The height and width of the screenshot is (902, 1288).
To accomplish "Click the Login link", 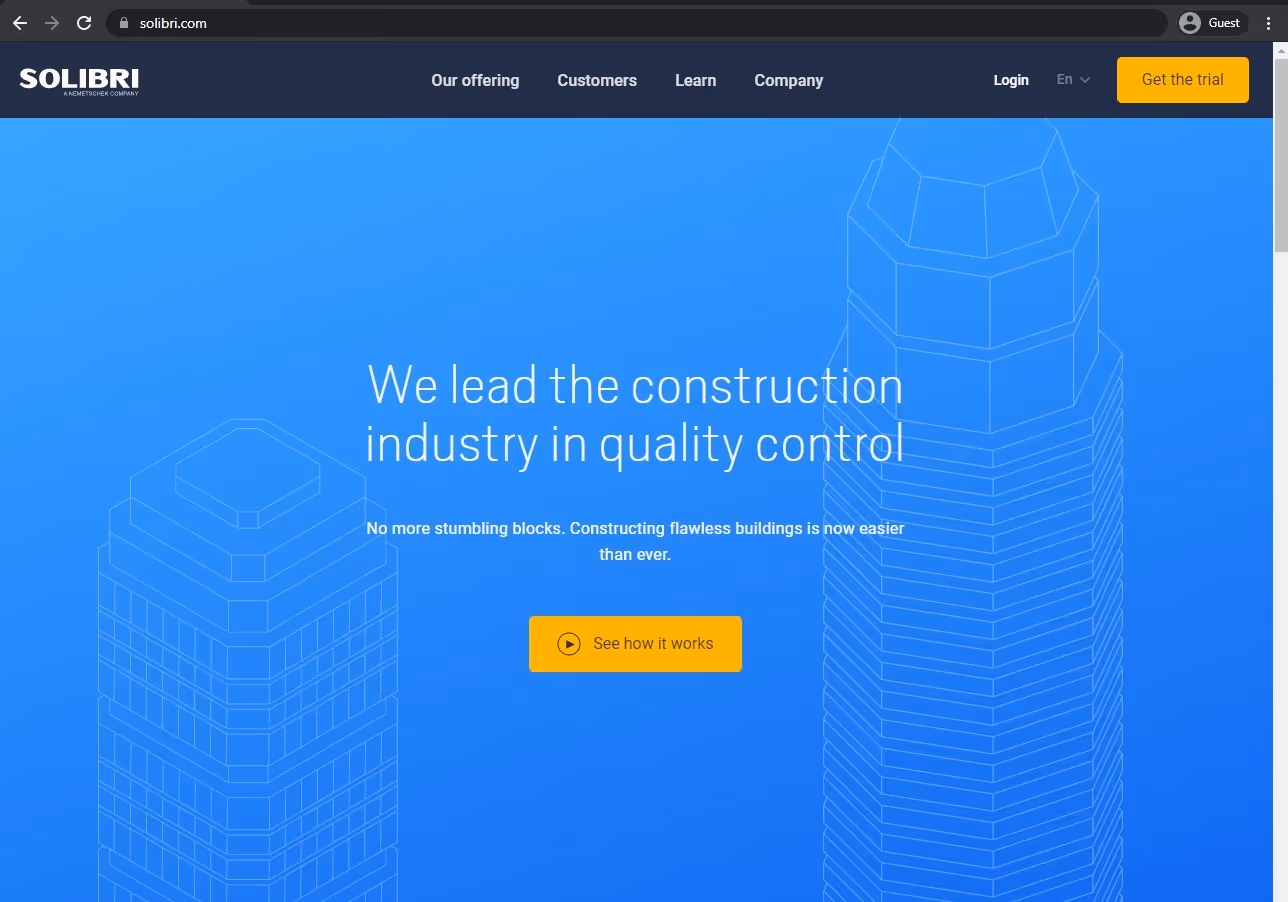I will click(x=1011, y=80).
